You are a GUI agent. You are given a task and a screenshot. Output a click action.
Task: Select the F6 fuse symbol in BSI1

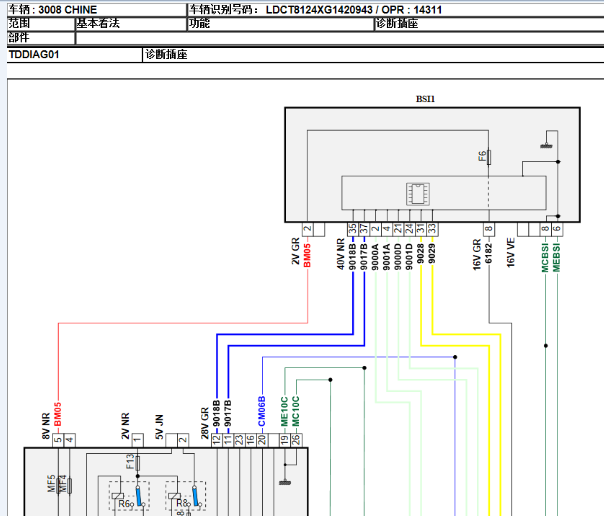(488, 157)
